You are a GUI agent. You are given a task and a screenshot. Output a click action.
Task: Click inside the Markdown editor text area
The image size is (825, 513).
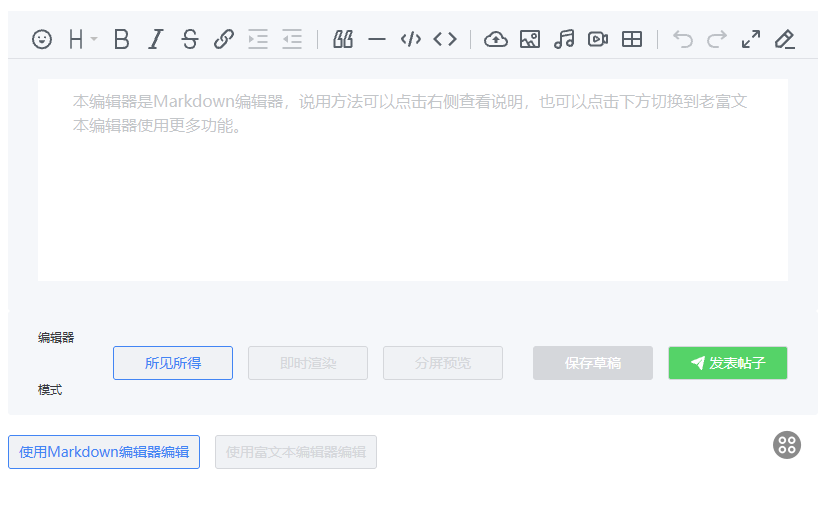[412, 180]
